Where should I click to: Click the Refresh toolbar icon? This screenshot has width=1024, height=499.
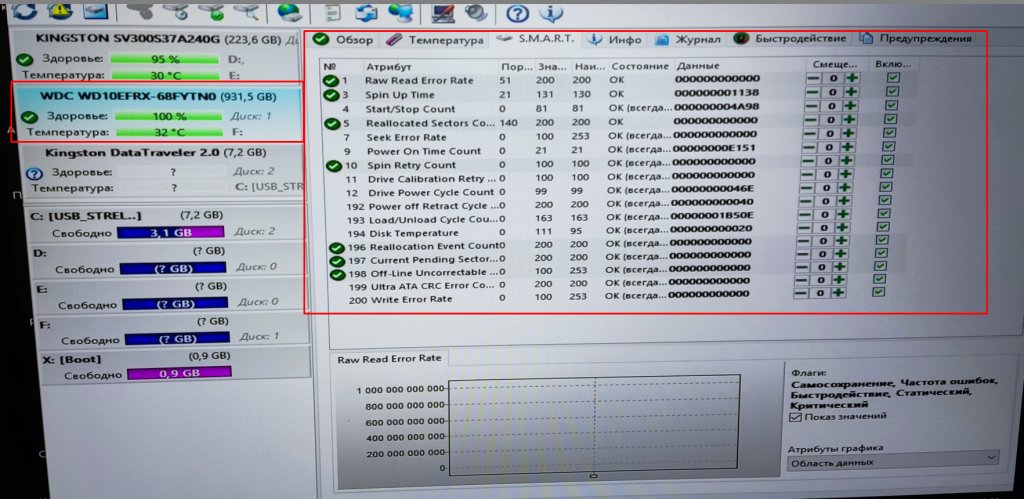(24, 11)
